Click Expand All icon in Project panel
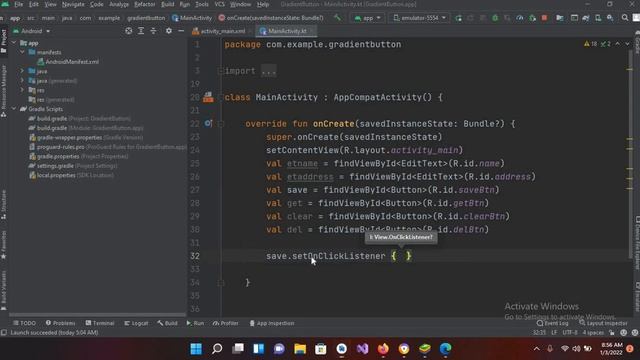 click(x=141, y=31)
